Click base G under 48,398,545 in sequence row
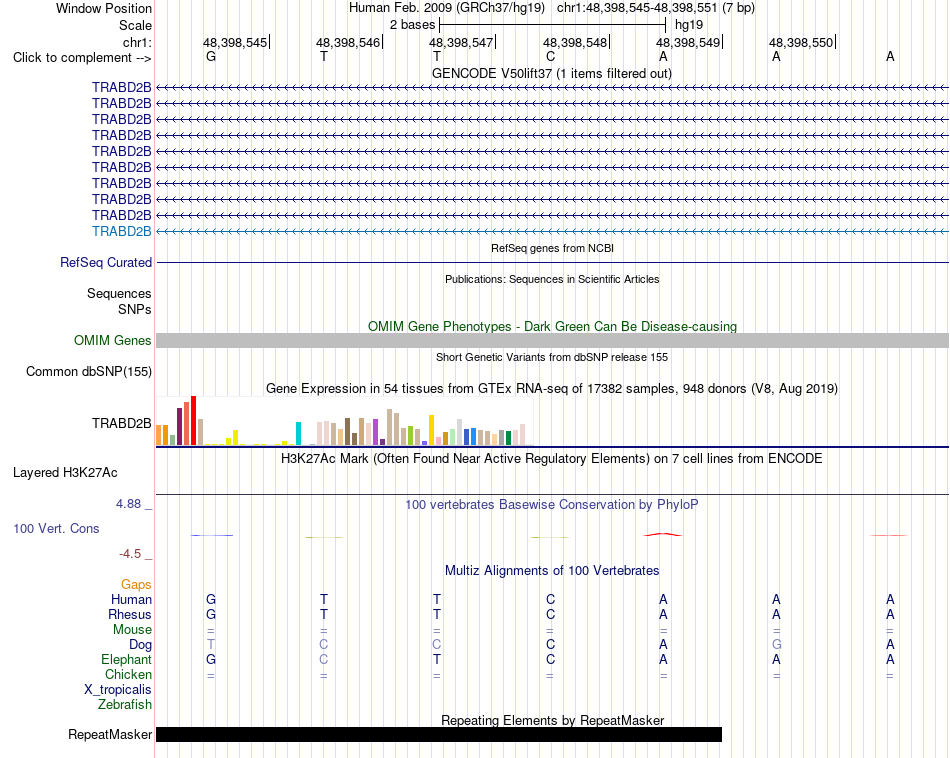Image resolution: width=950 pixels, height=758 pixels. (211, 56)
